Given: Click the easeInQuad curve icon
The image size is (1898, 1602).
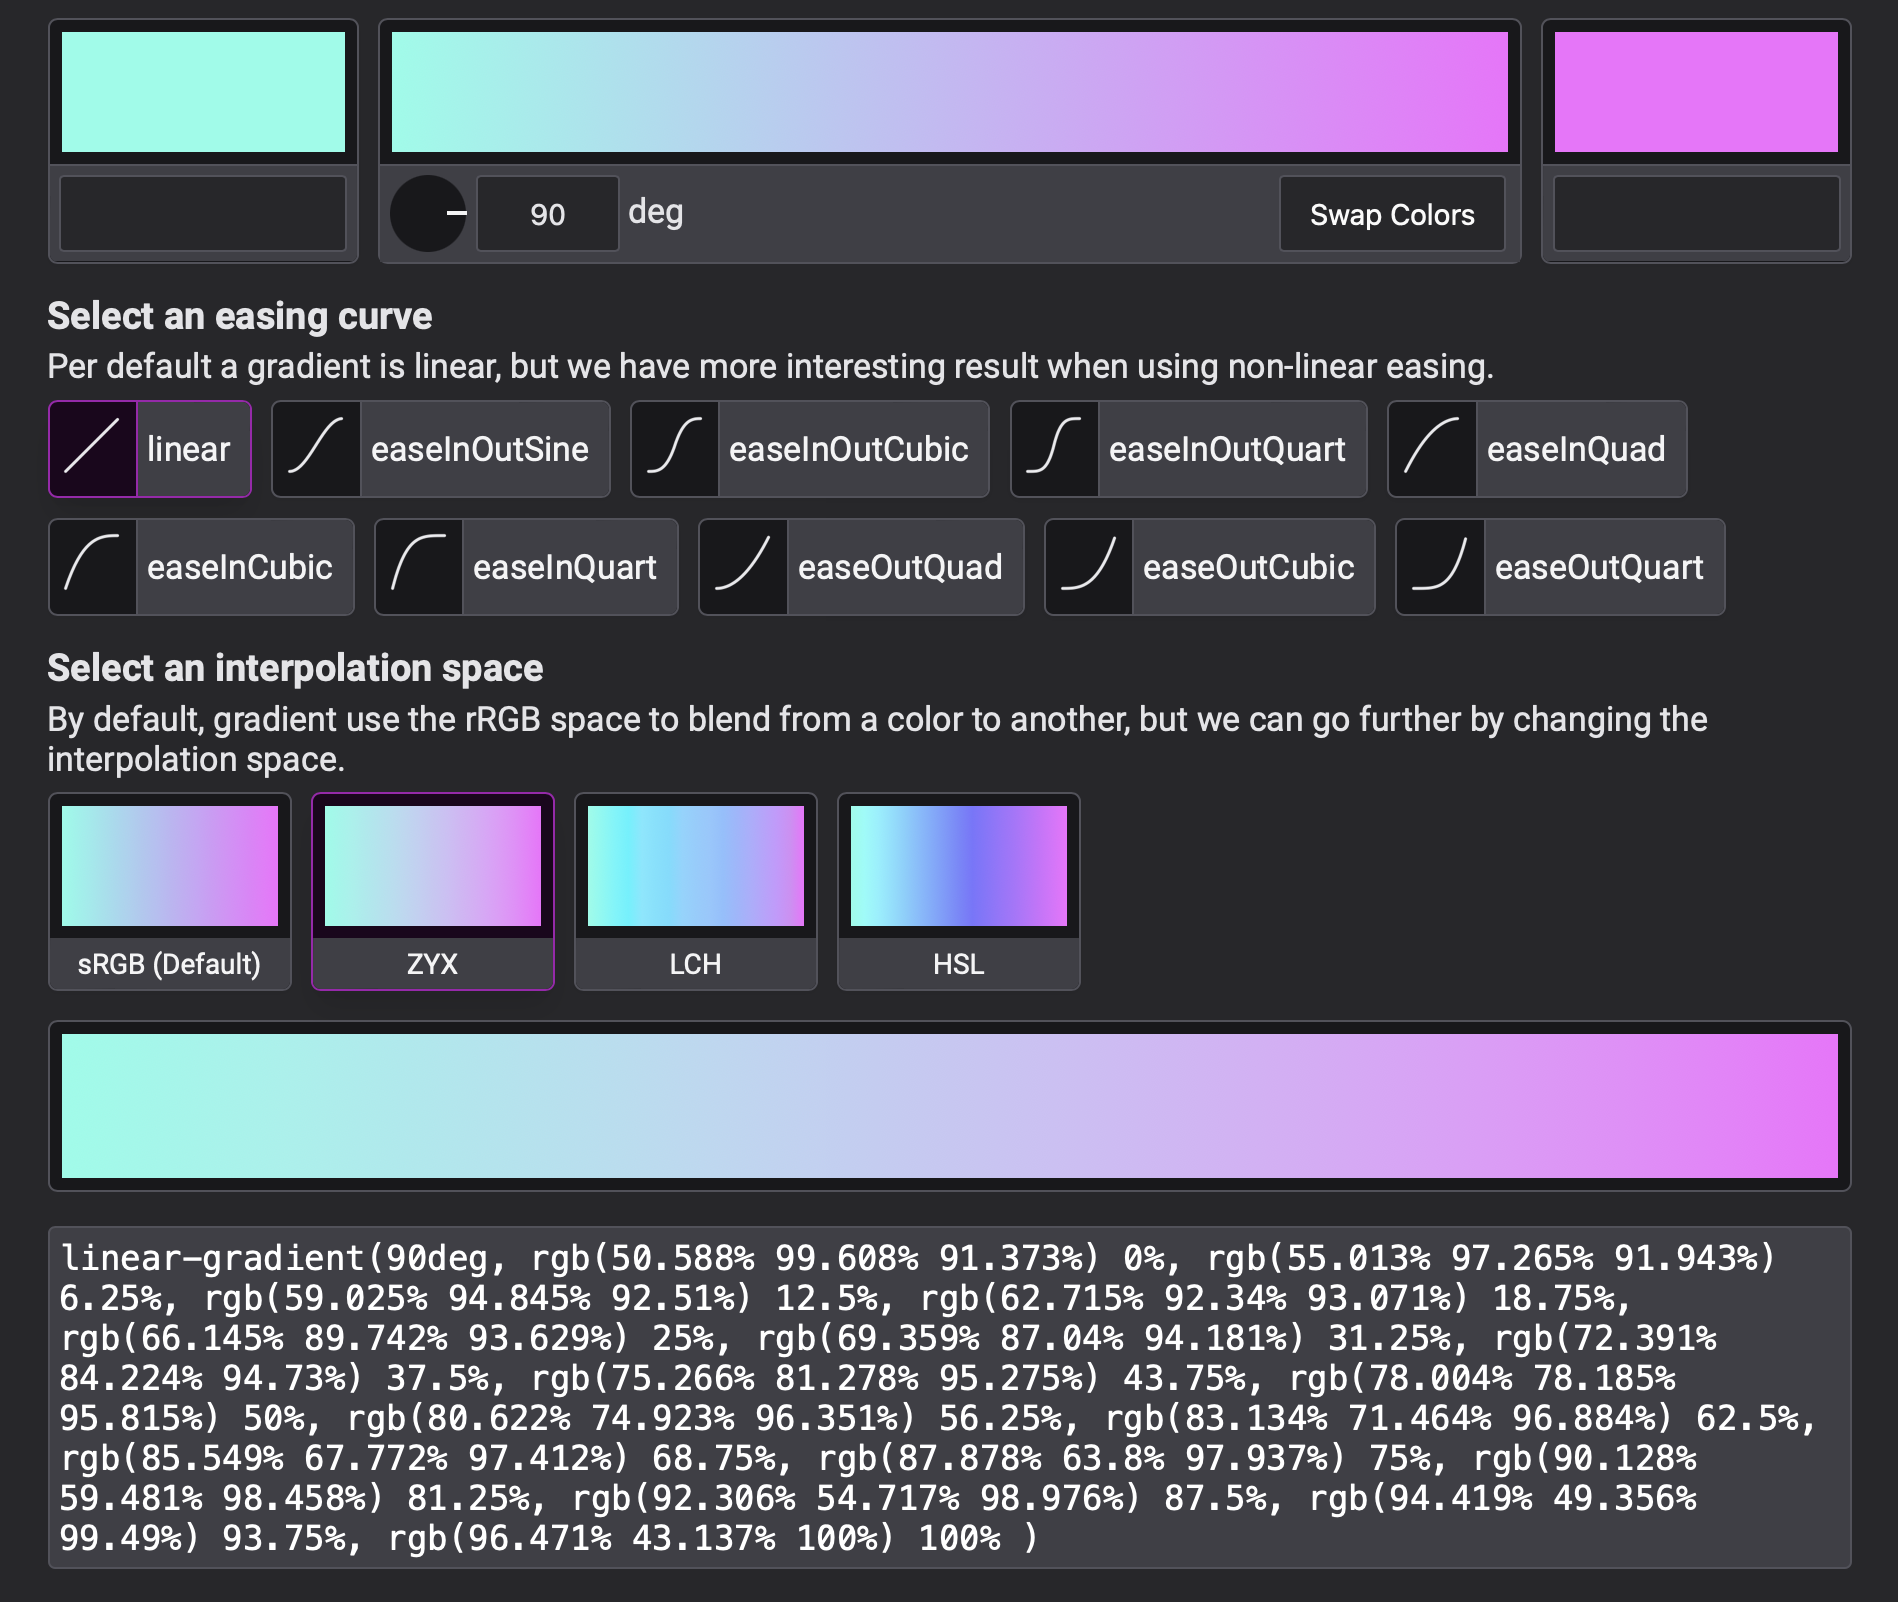Looking at the screenshot, I should point(1432,449).
